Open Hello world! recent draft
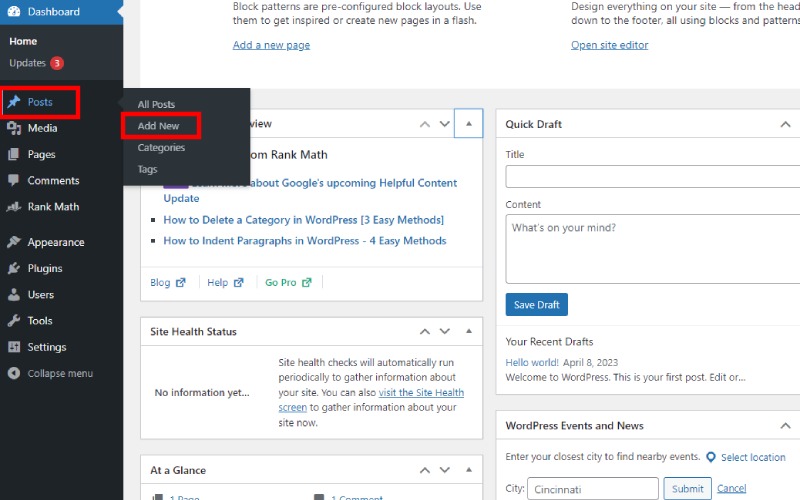 click(532, 363)
